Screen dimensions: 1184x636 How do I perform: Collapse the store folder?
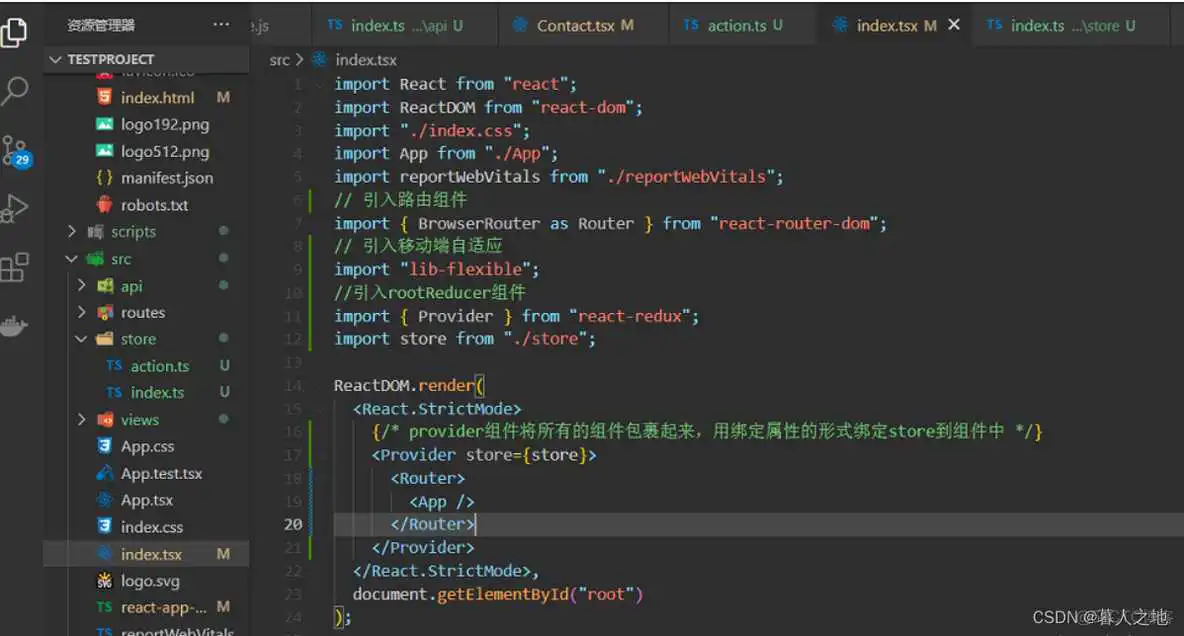click(x=81, y=338)
